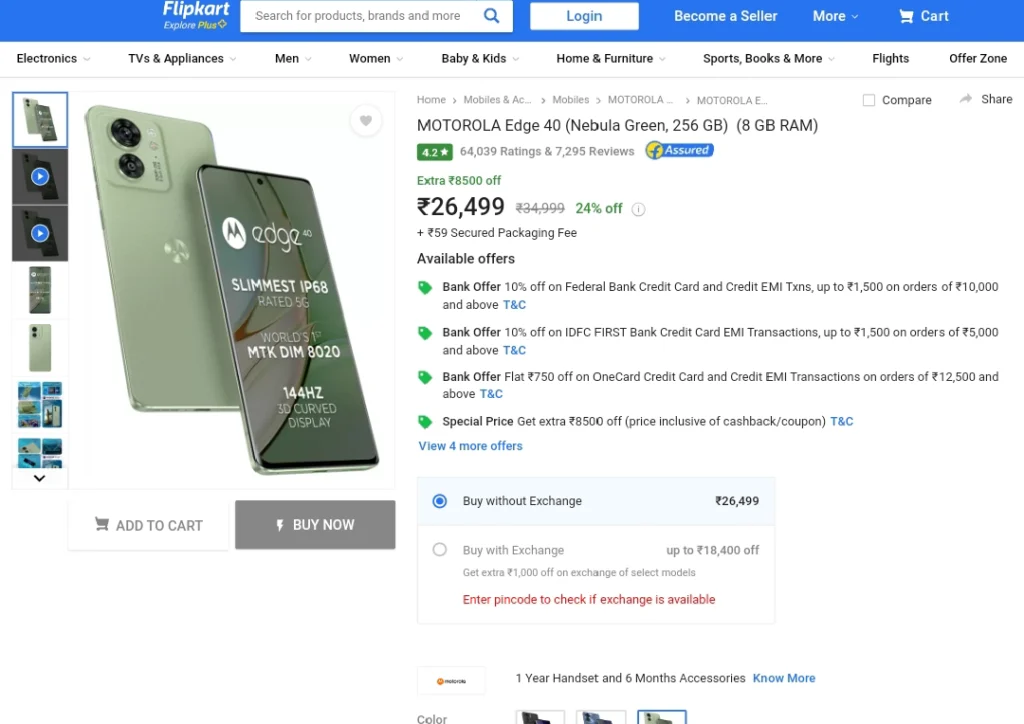Click the price info circle icon
Screen dimensions: 1024x724
point(638,209)
